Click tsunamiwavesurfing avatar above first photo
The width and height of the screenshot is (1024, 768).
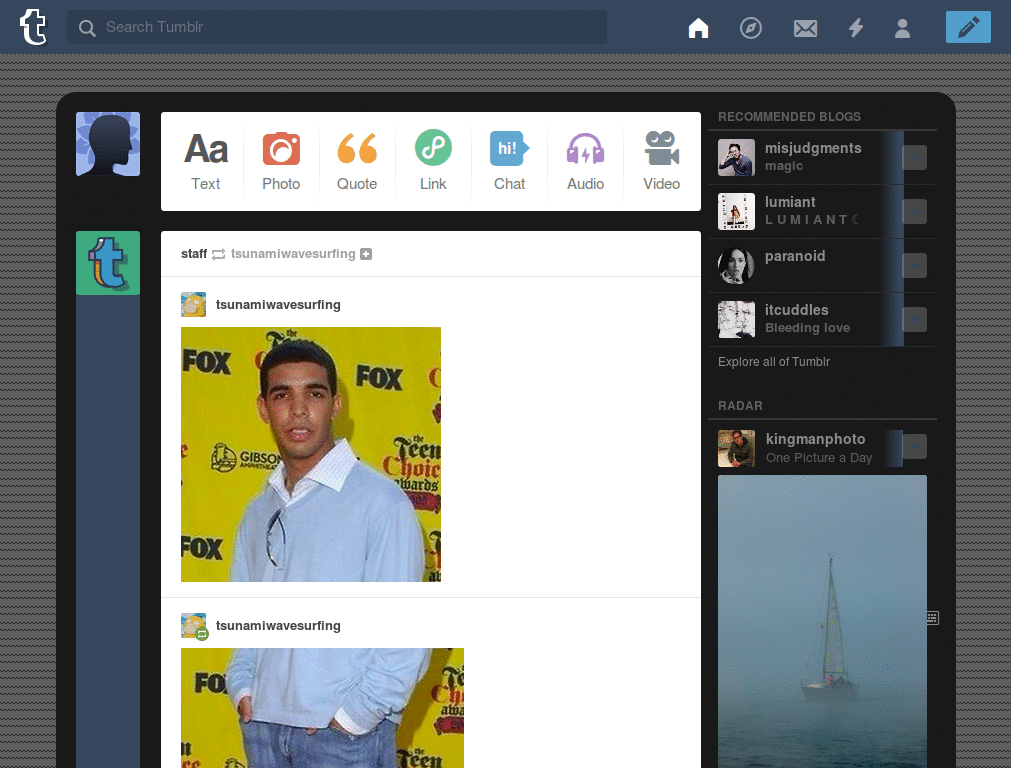point(193,304)
